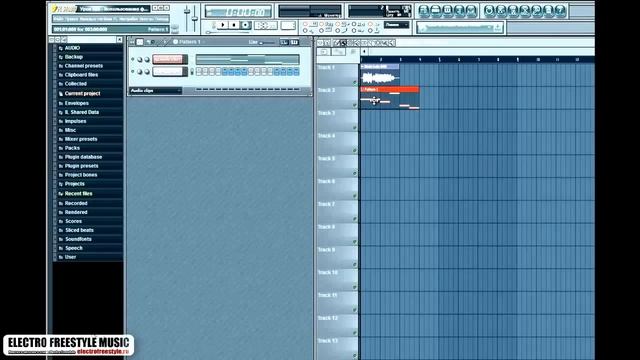
Task: Open the Soundfonts folder
Action: [x=78, y=239]
